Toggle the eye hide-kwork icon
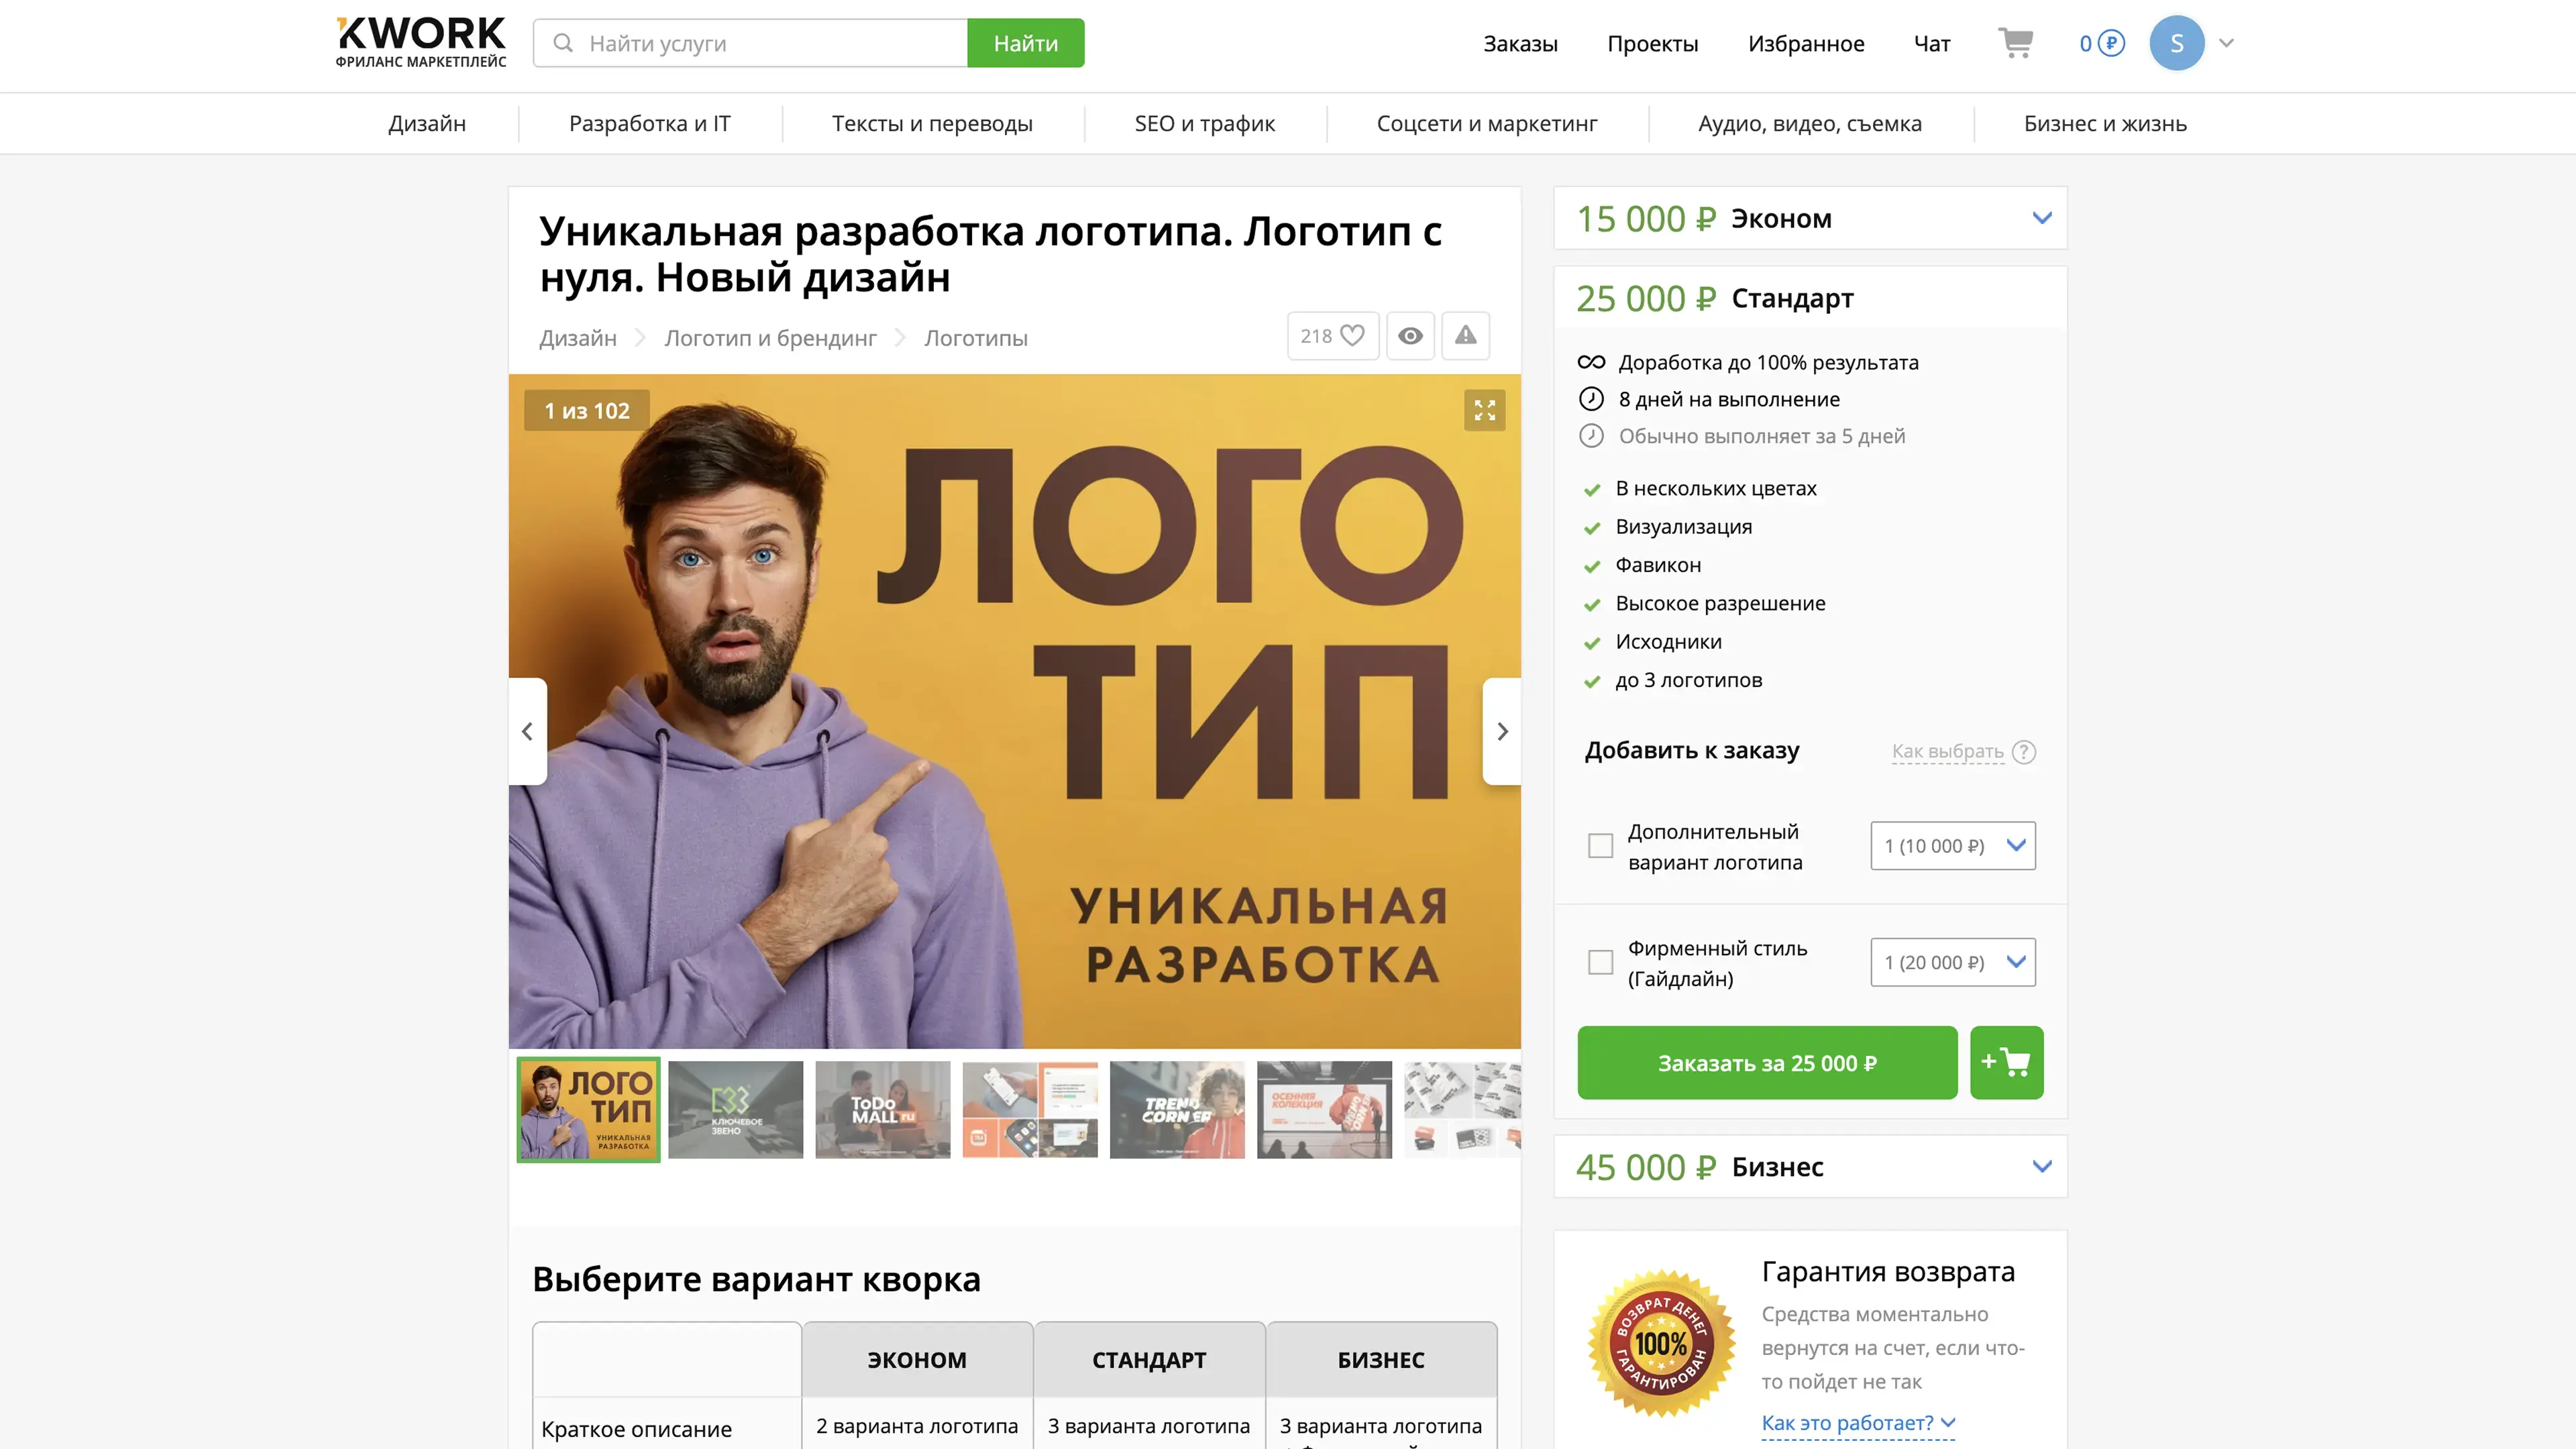 click(1410, 336)
